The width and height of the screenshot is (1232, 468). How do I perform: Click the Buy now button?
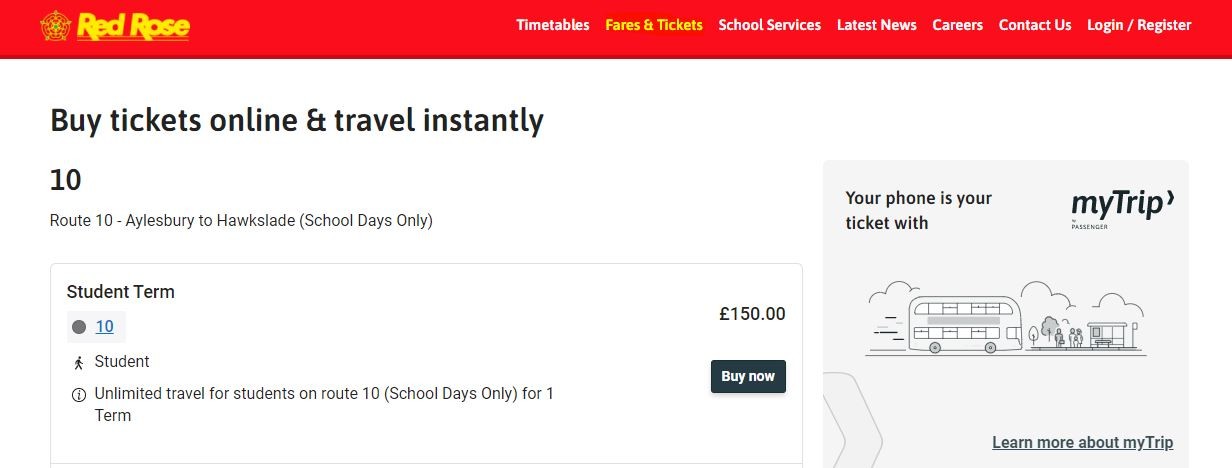point(748,376)
